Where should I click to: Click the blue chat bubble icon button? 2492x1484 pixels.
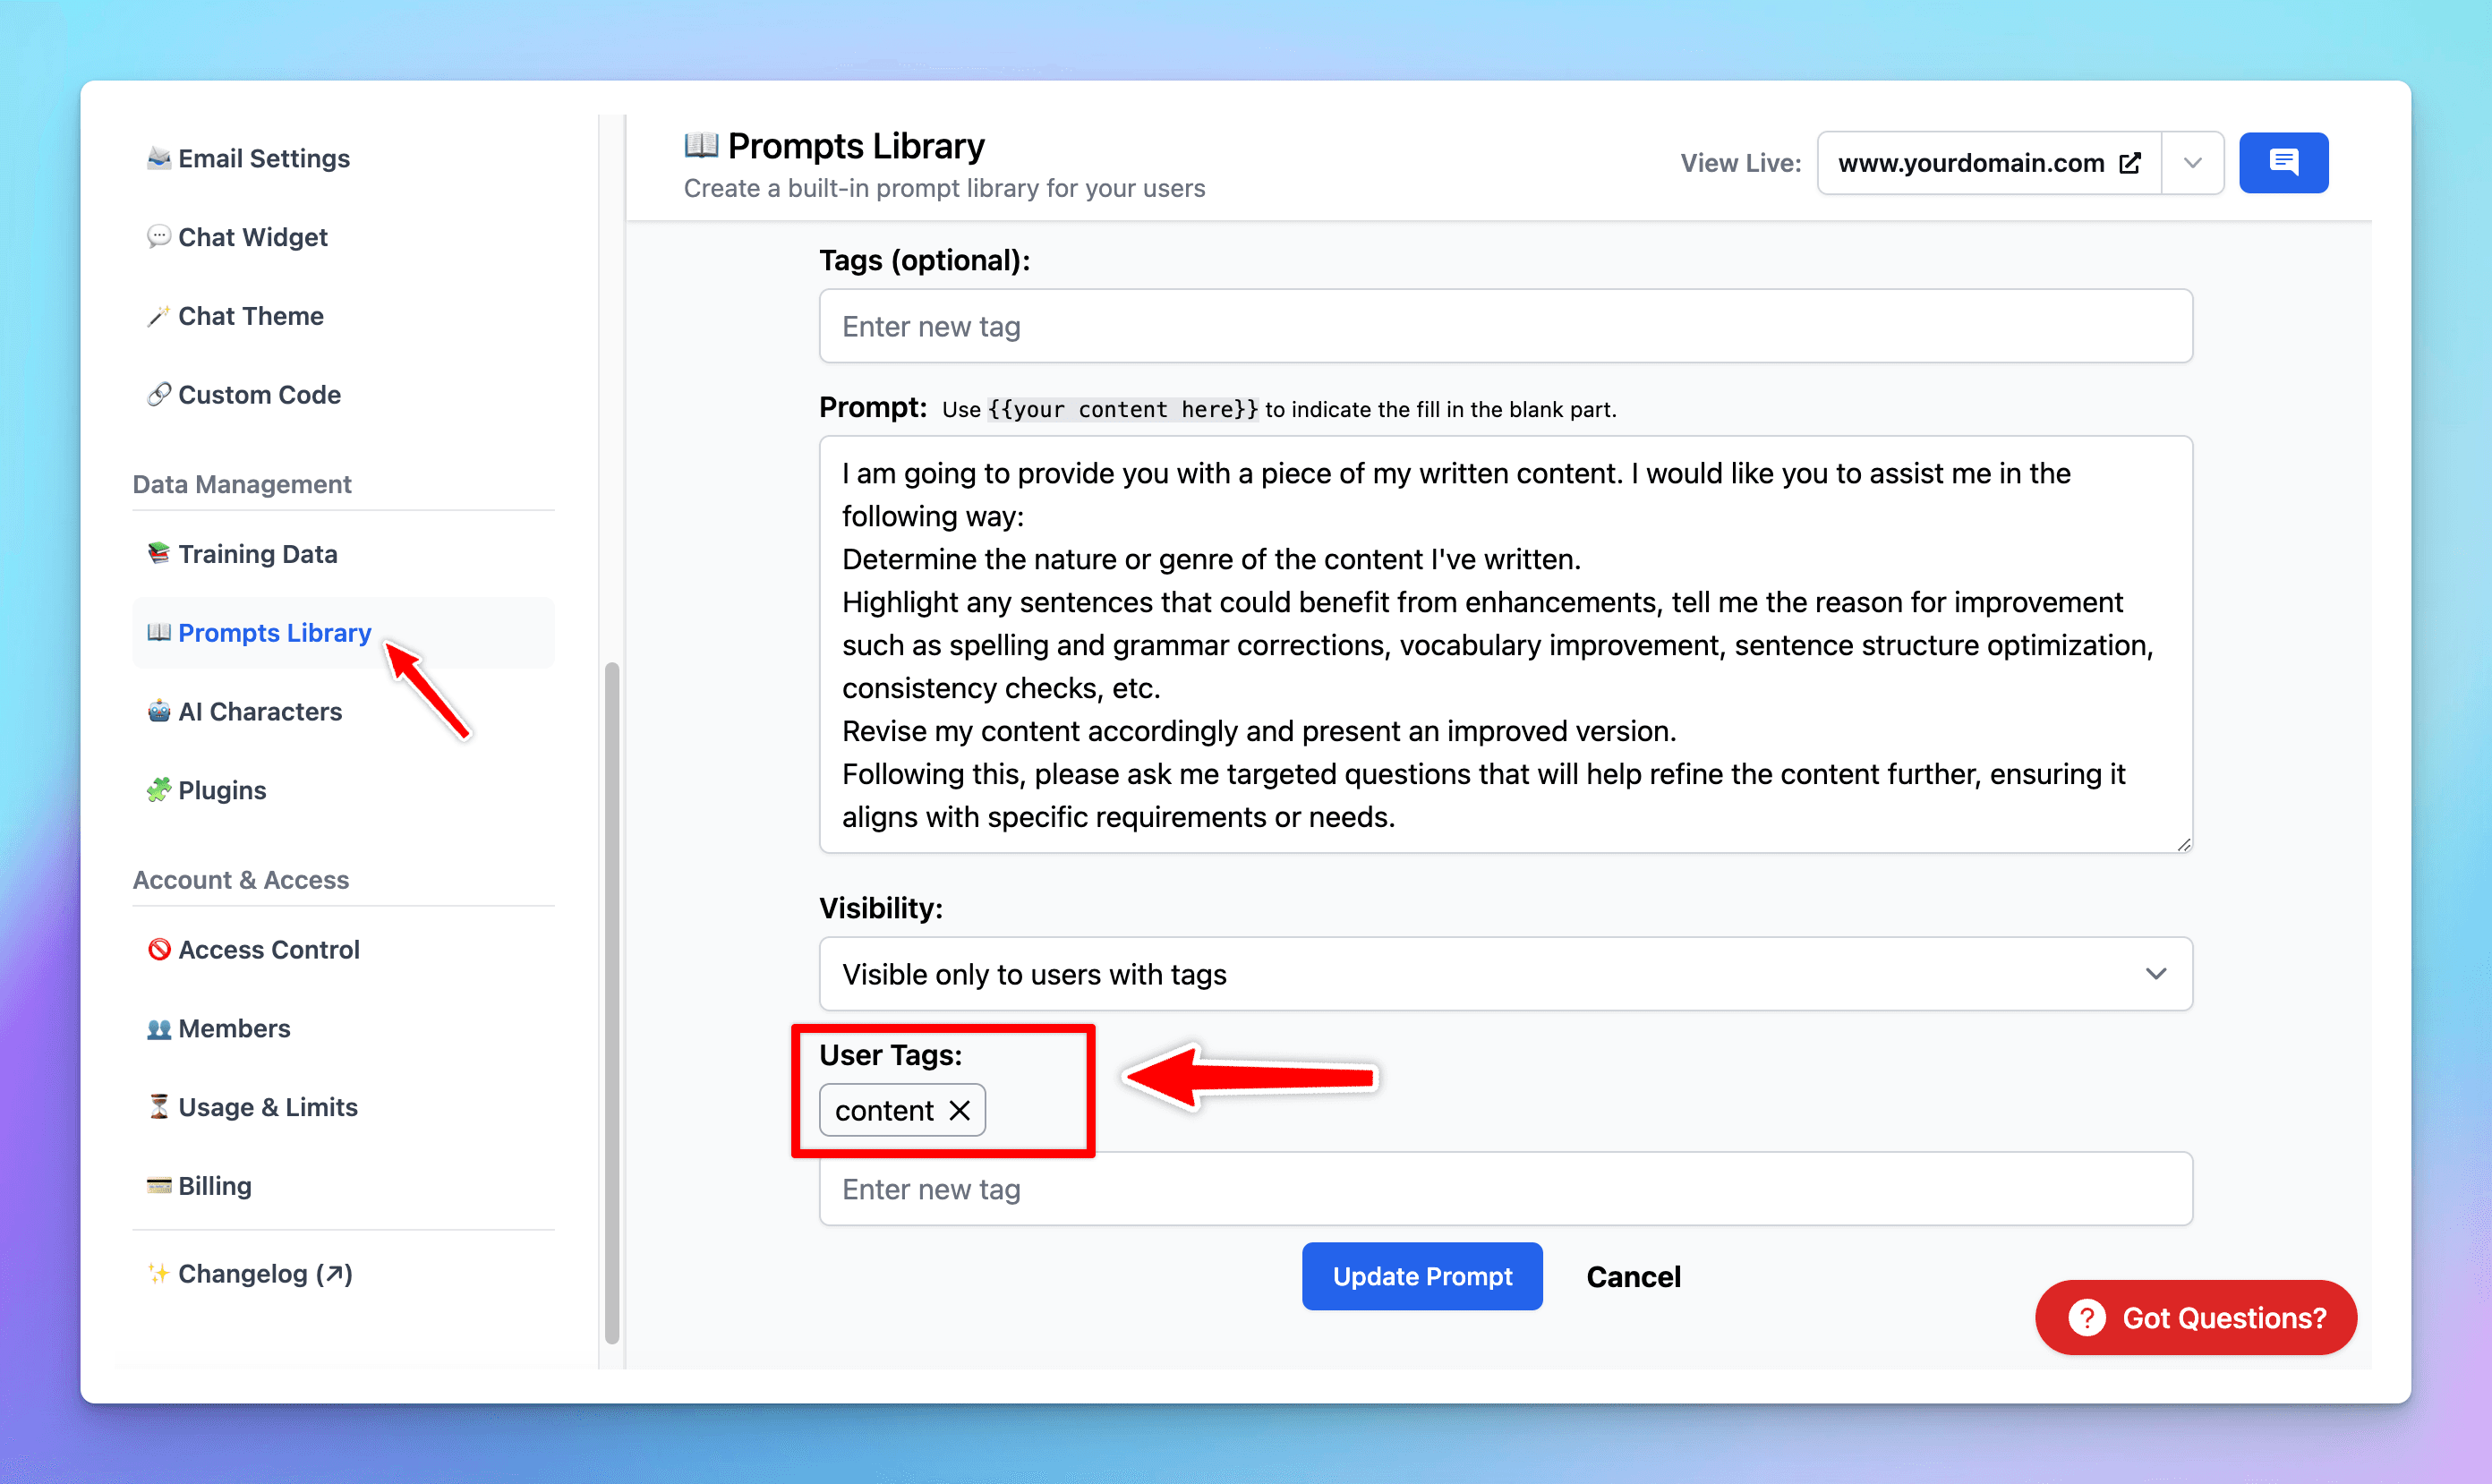tap(2283, 162)
